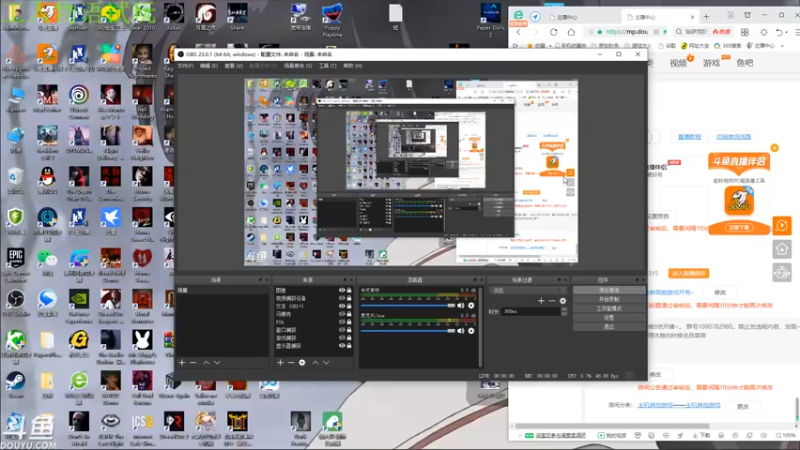
Task: Float the 来源 sources dock panel
Action: [345, 280]
